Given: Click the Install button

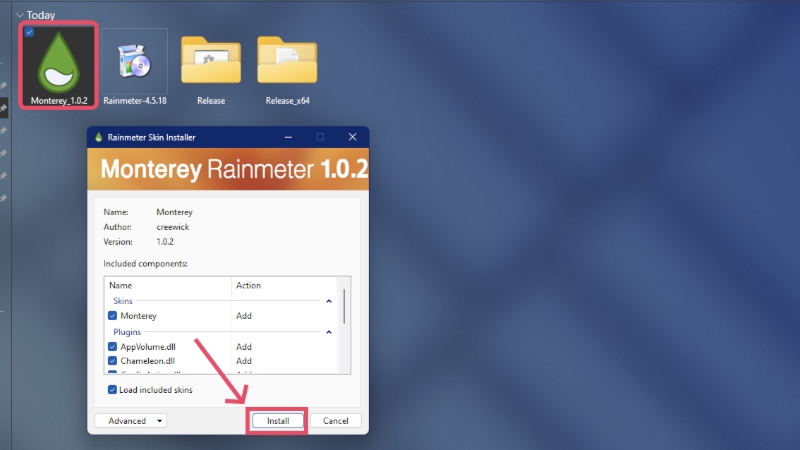Looking at the screenshot, I should (x=278, y=421).
